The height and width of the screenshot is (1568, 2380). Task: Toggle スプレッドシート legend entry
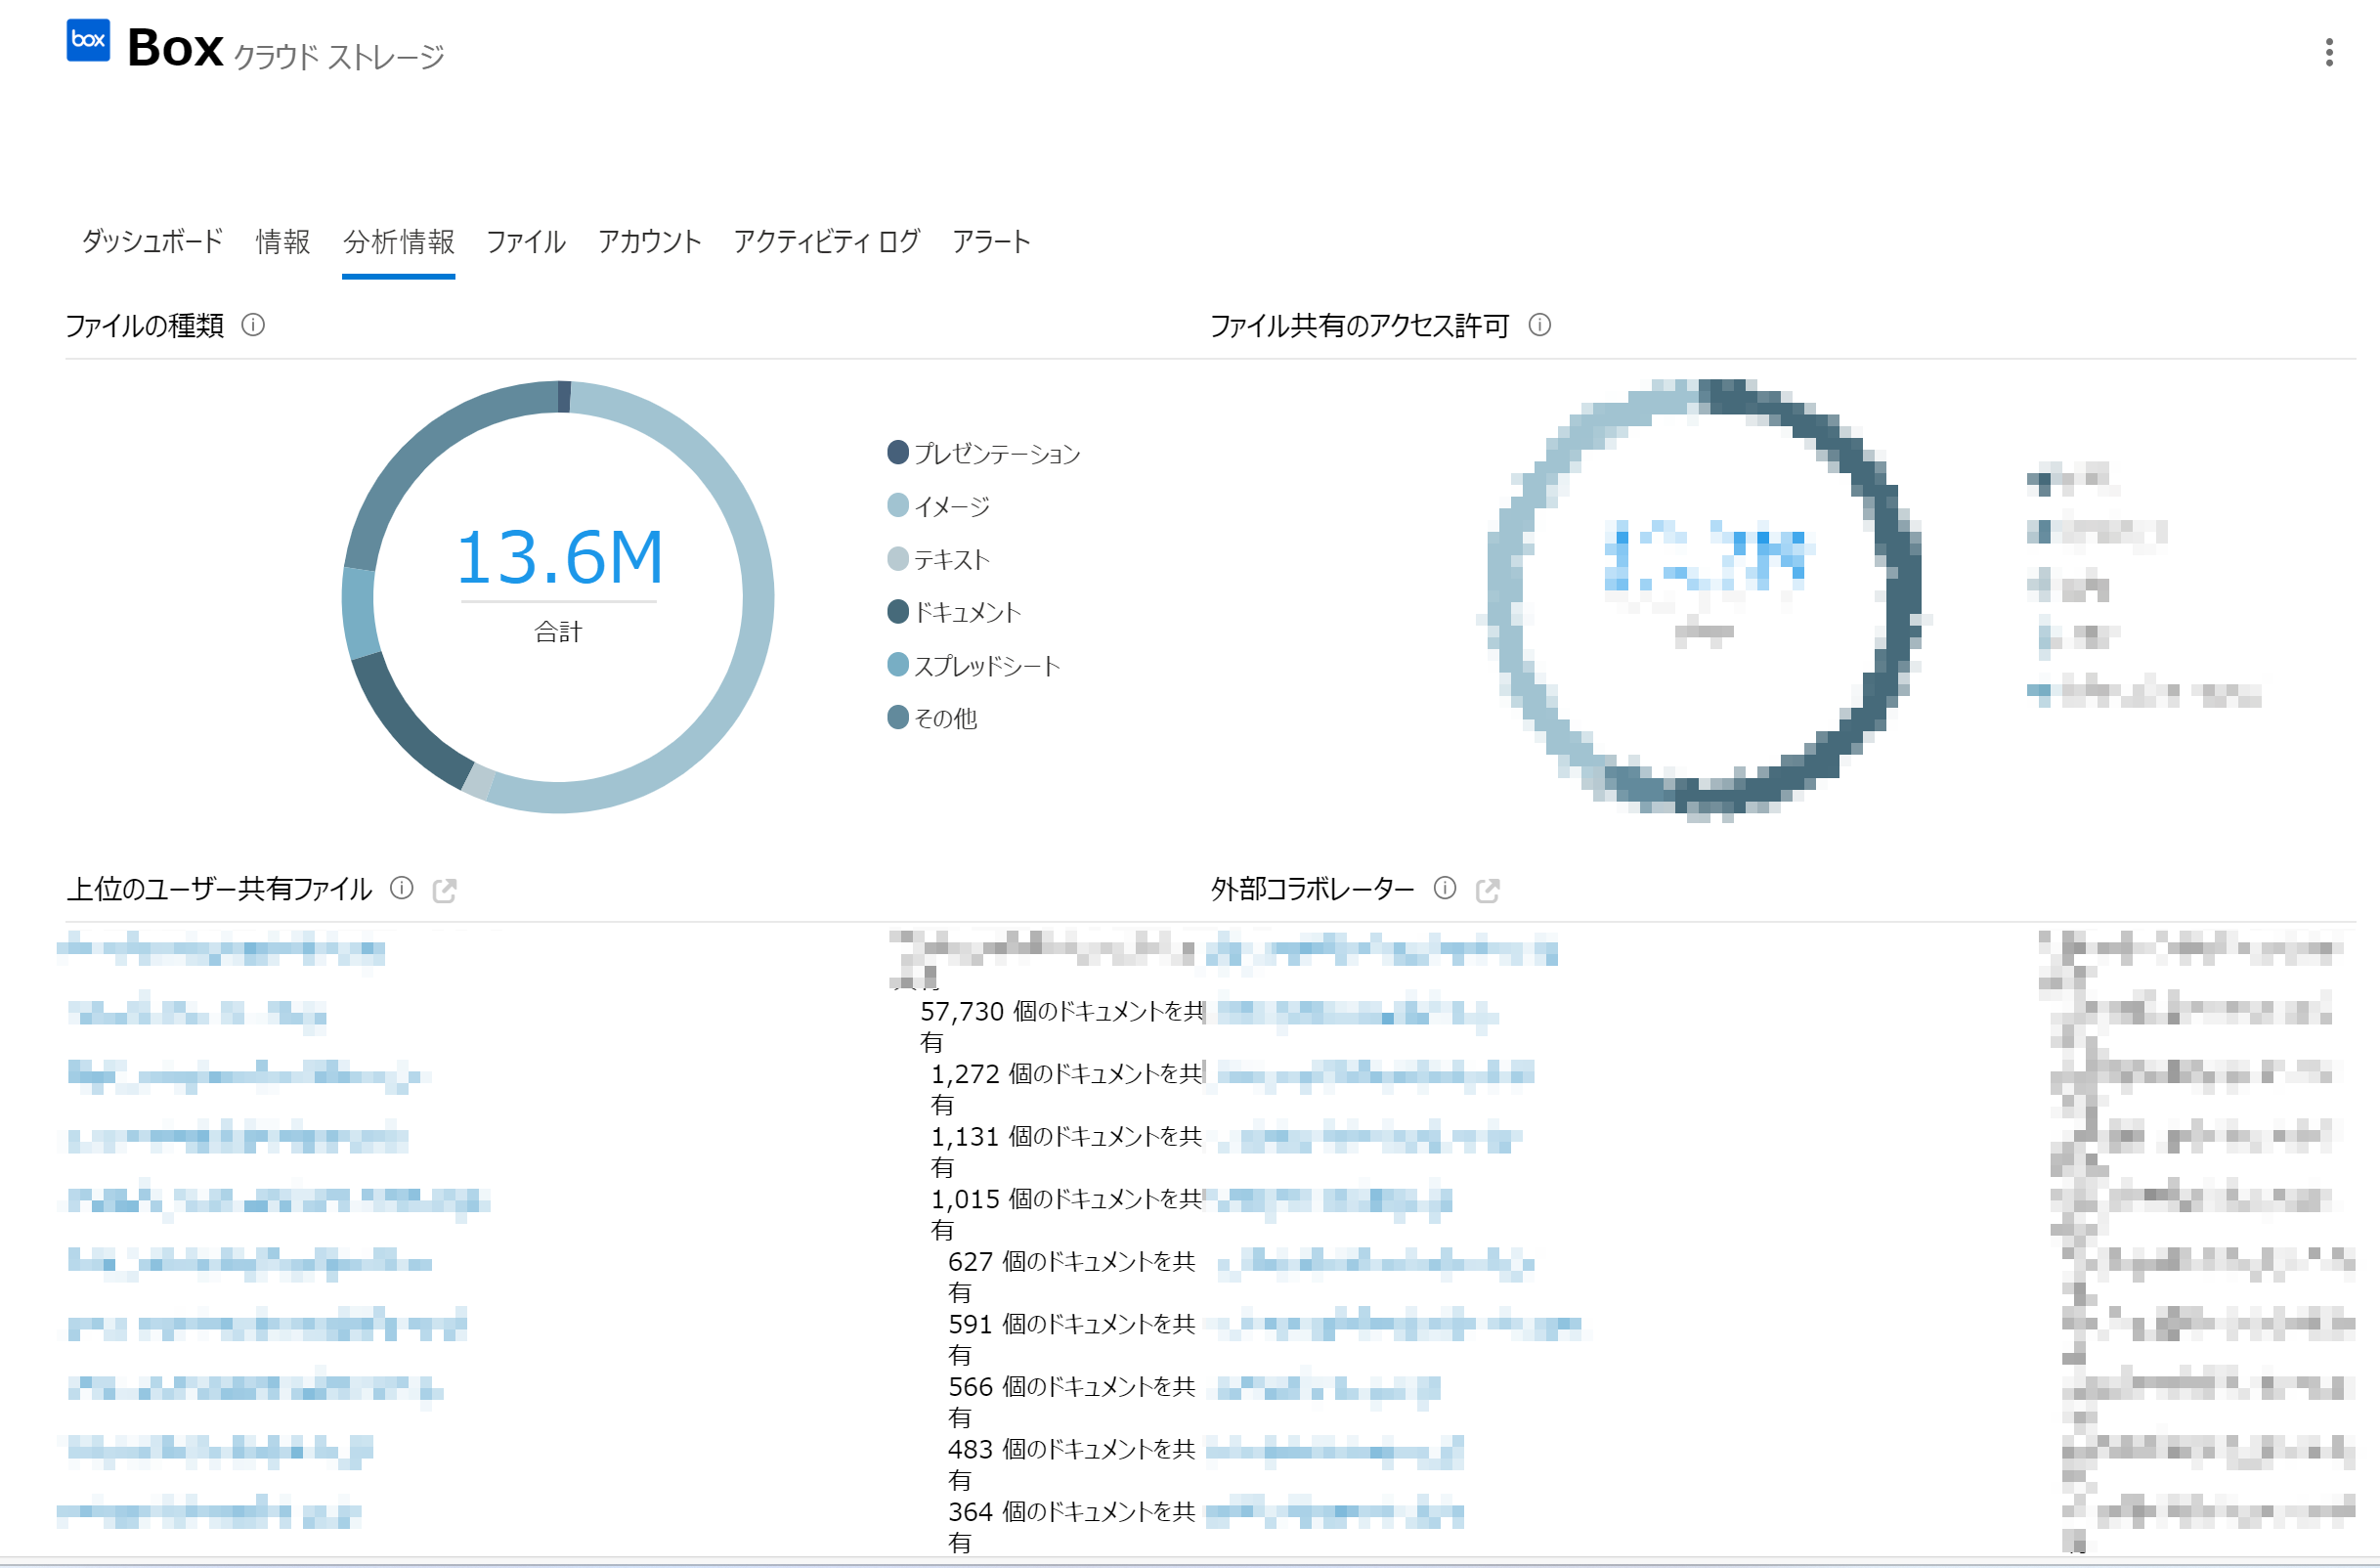986,666
